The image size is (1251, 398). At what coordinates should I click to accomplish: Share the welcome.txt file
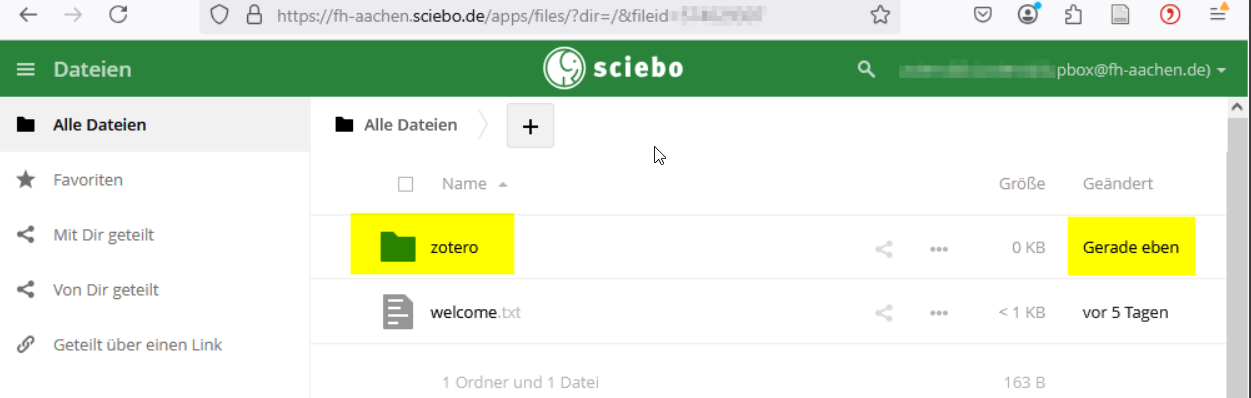pyautogui.click(x=884, y=313)
